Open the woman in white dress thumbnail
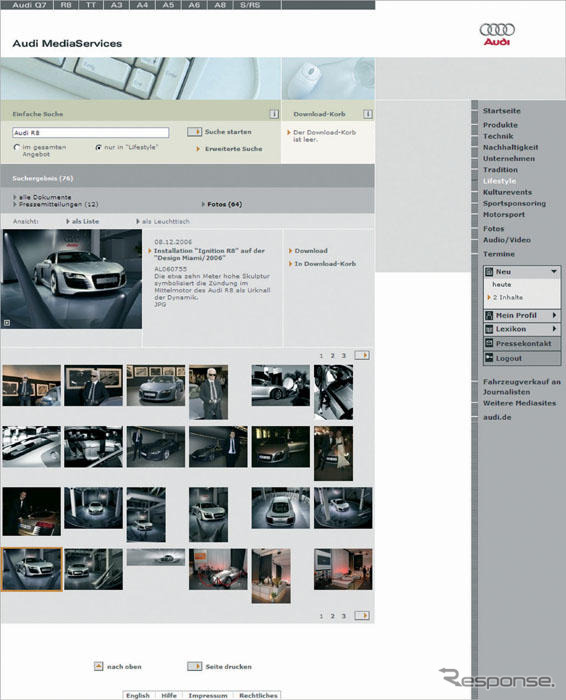The image size is (566, 700). click(x=333, y=453)
